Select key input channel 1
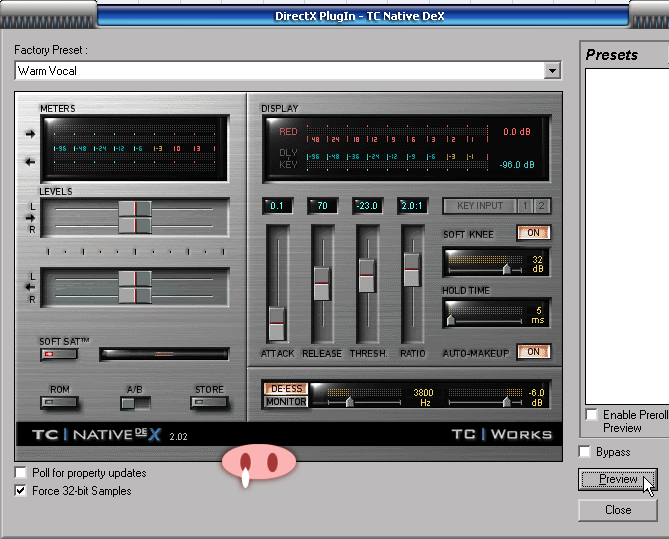This screenshot has width=669, height=539. click(x=525, y=206)
